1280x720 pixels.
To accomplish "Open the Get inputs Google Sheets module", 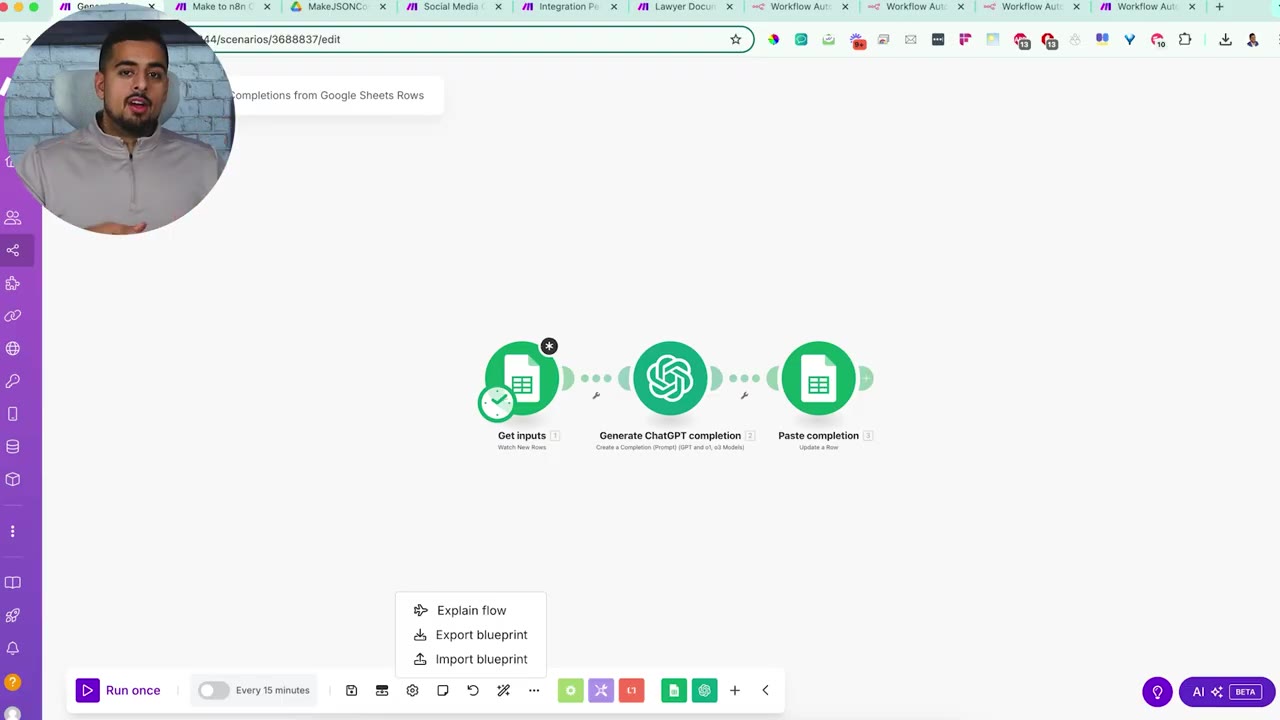I will (522, 378).
